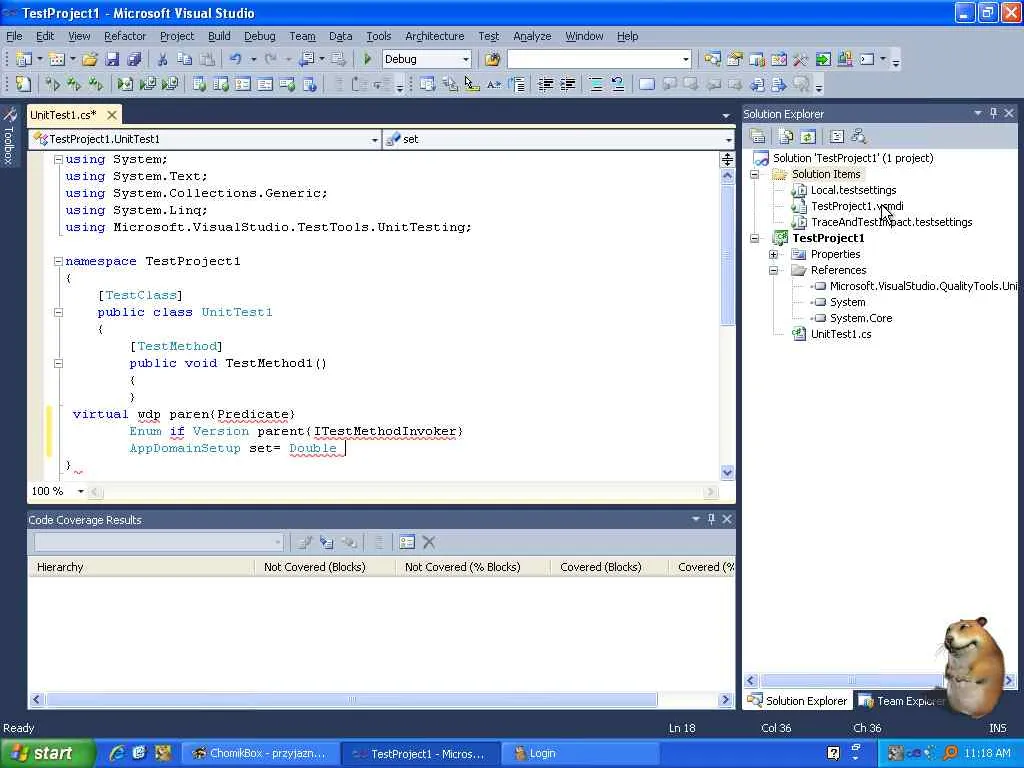
Task: Click the Open File folder icon
Action: click(89, 59)
